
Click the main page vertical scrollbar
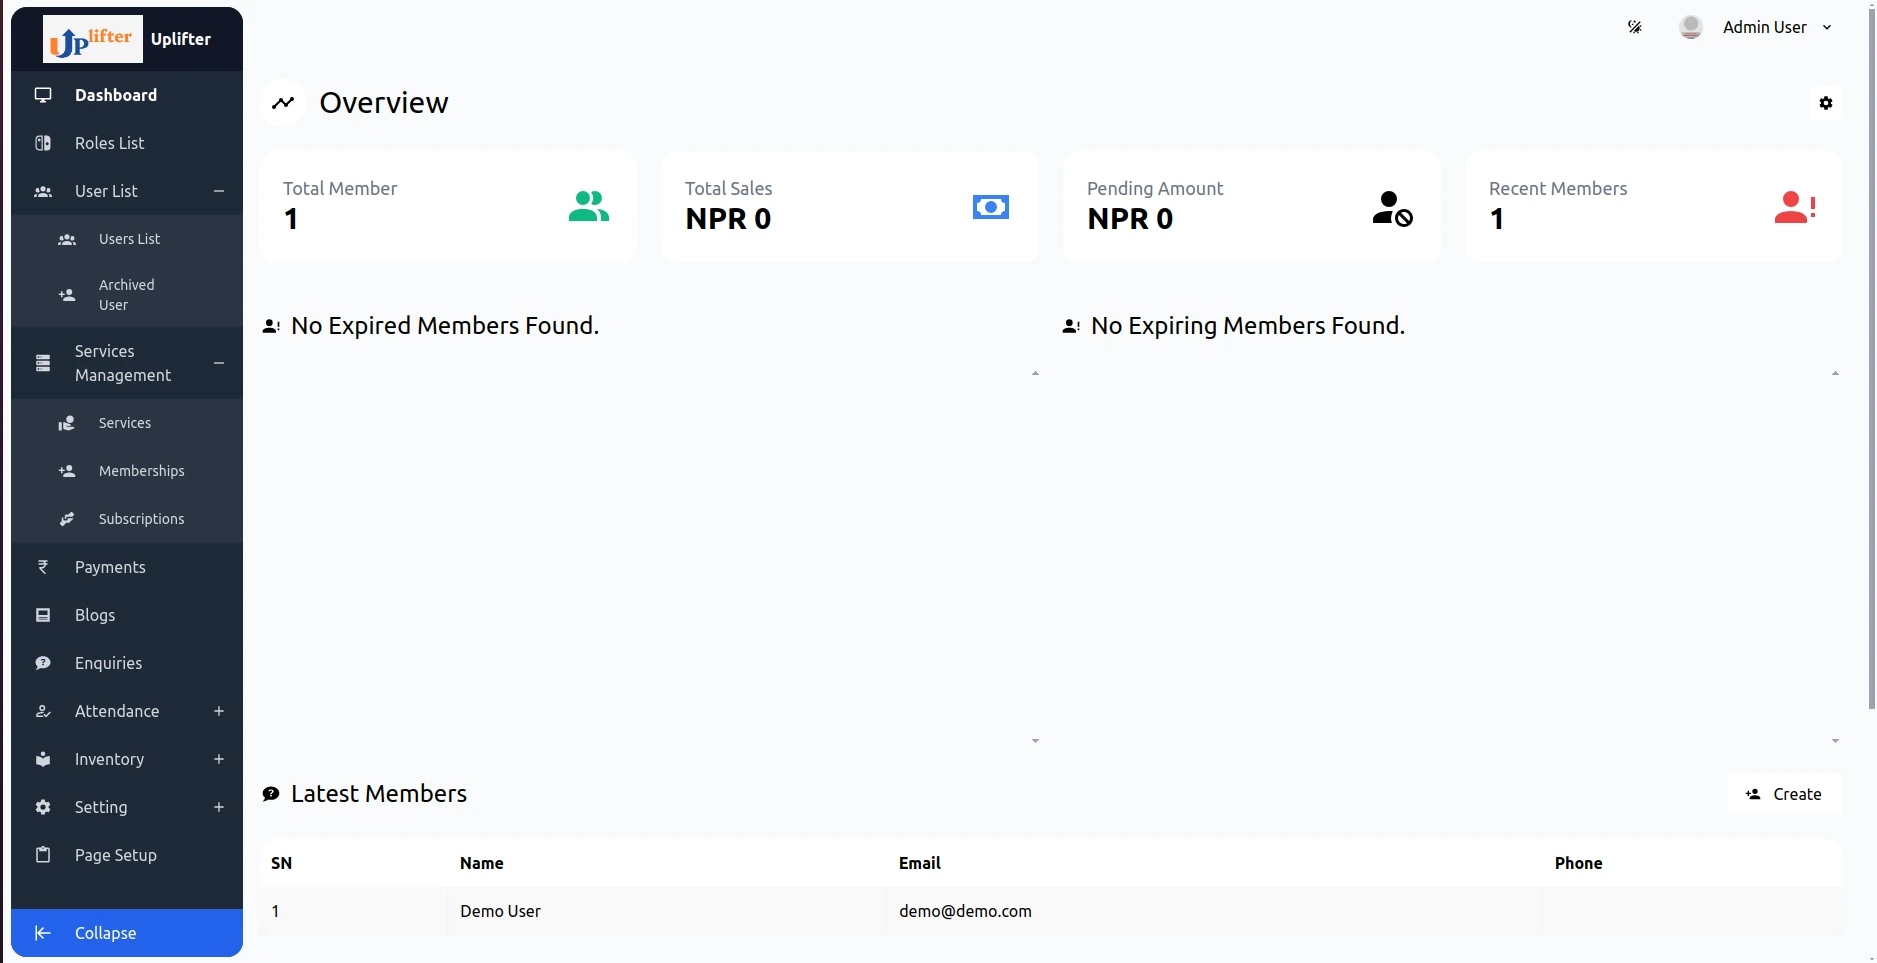point(1871,360)
